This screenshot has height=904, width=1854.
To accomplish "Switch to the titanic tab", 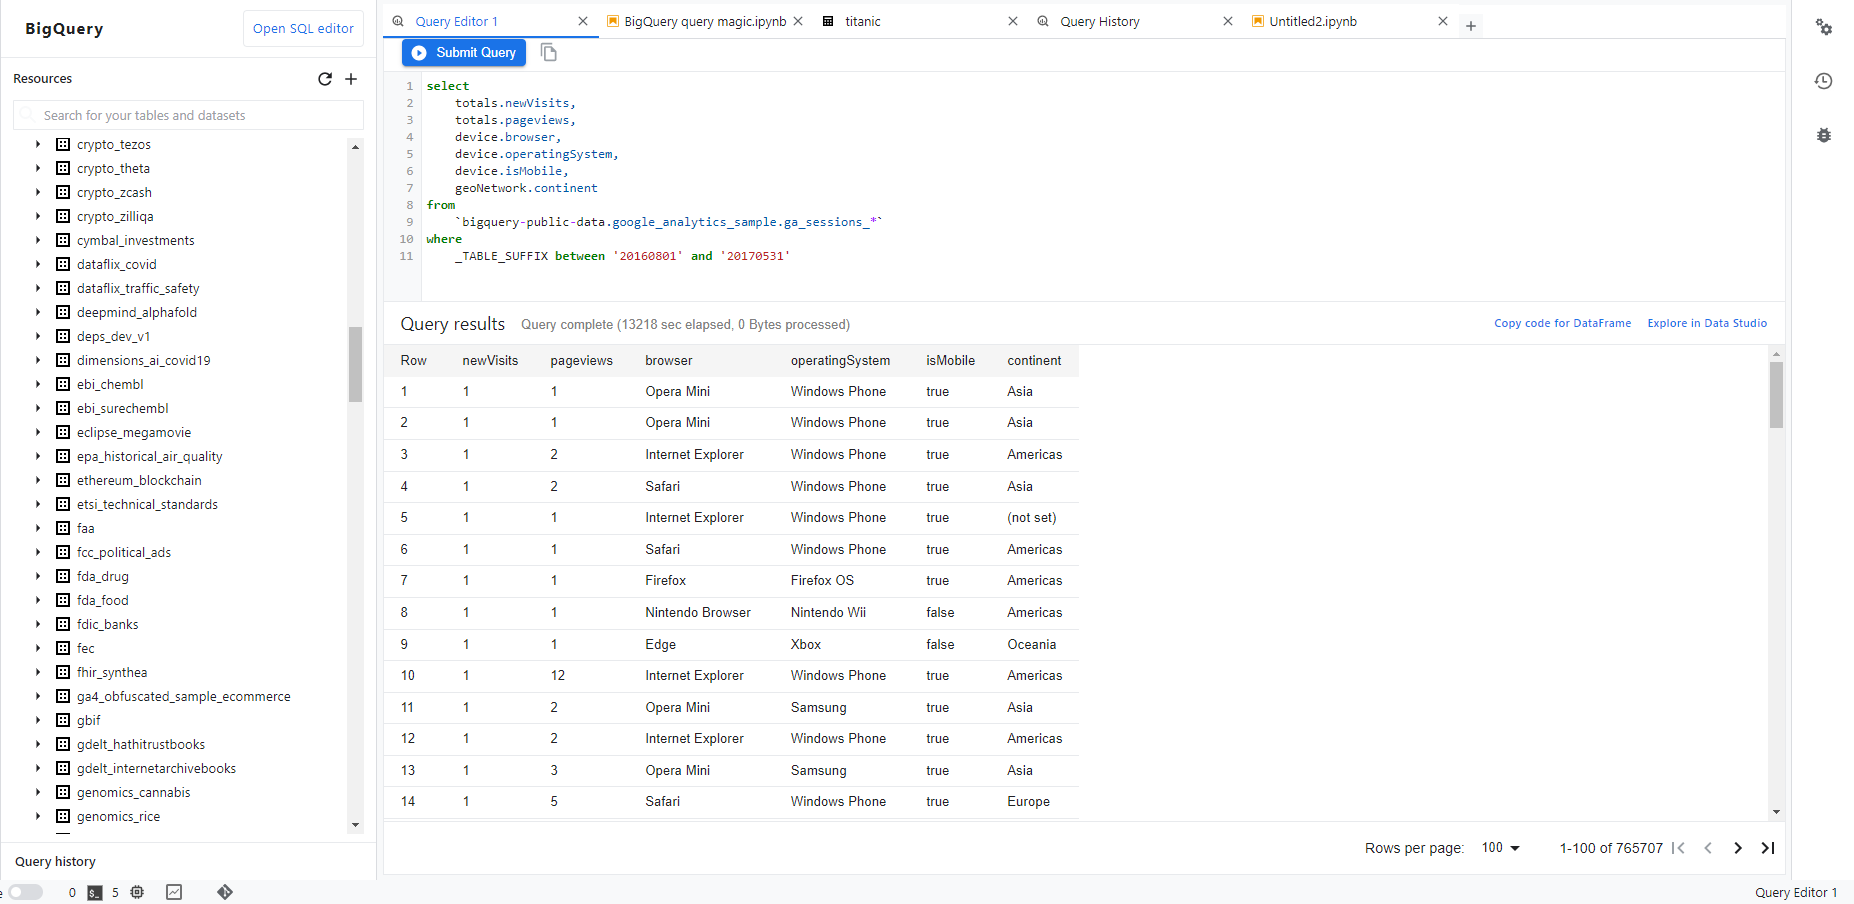I will coord(862,21).
